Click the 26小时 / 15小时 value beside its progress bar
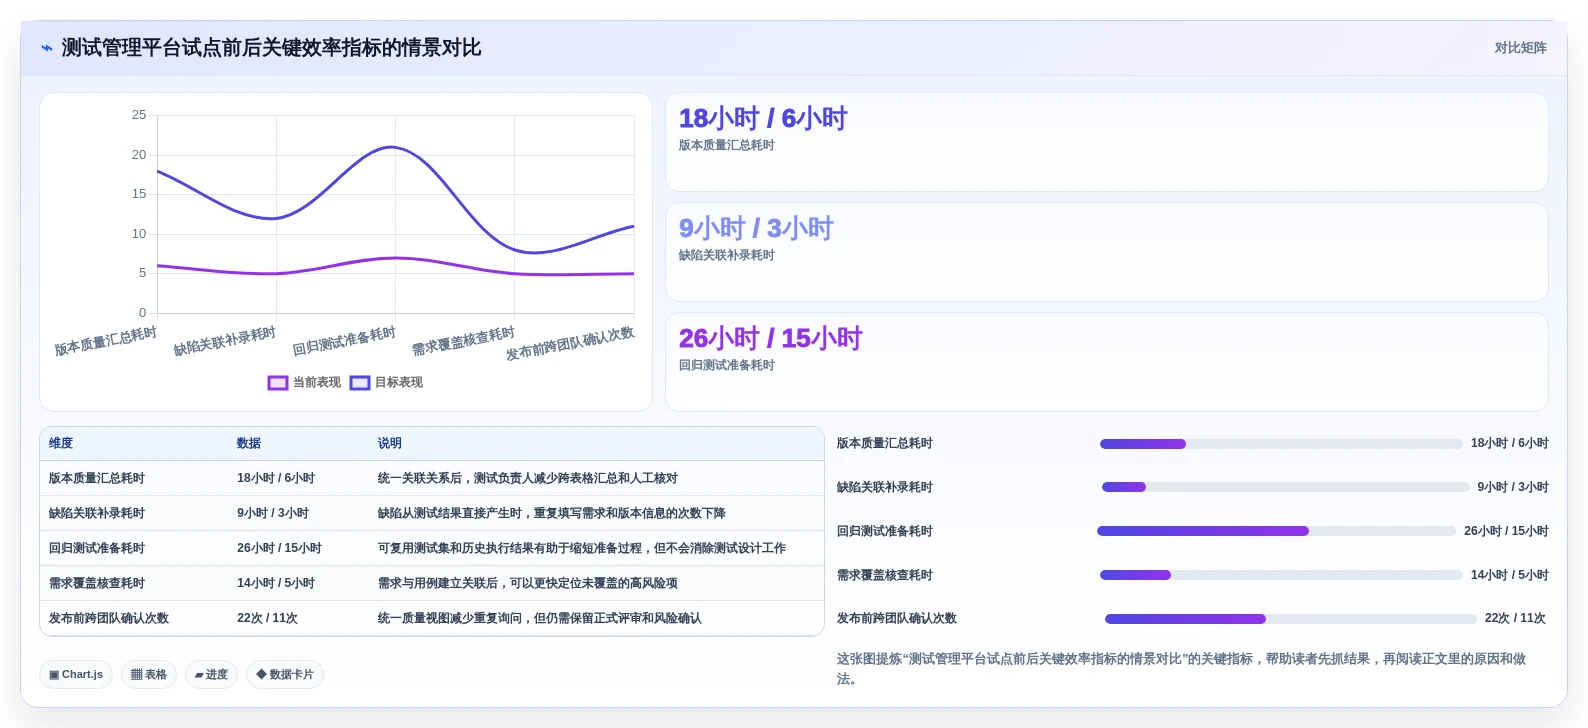This screenshot has height=728, width=1588. click(x=1506, y=532)
